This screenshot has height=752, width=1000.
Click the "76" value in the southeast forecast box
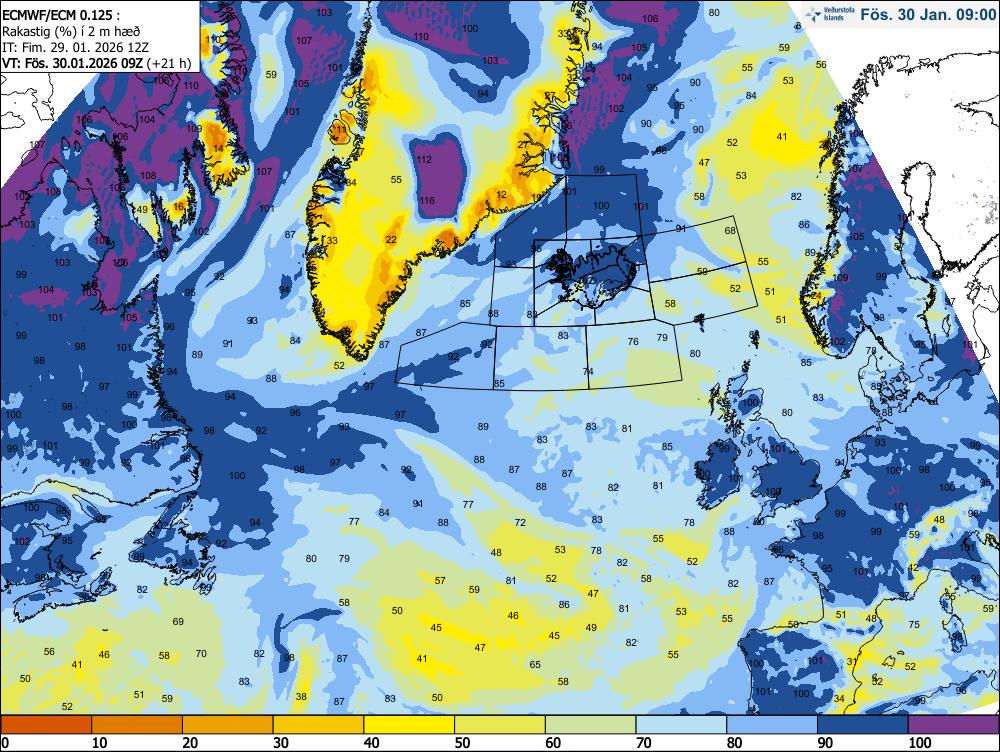(633, 341)
